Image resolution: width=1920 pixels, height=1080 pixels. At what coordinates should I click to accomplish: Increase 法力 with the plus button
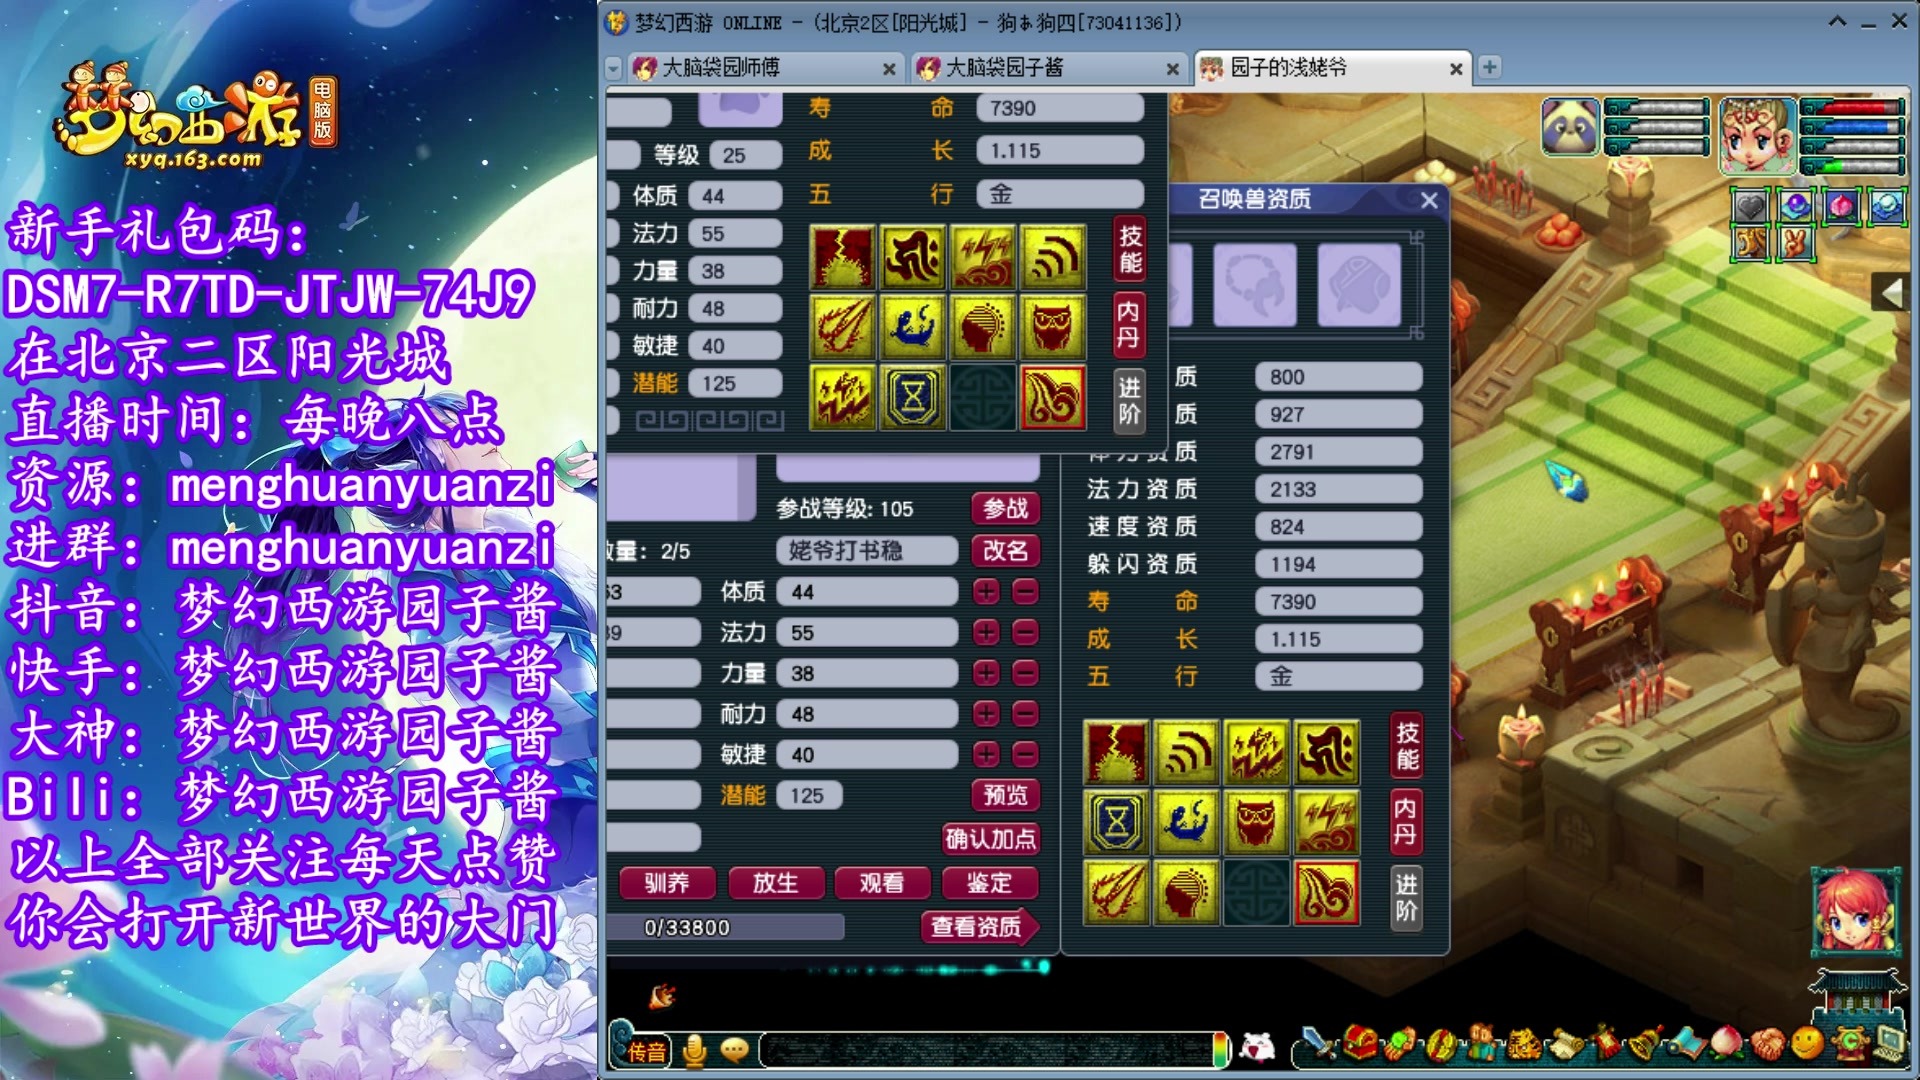coord(986,632)
